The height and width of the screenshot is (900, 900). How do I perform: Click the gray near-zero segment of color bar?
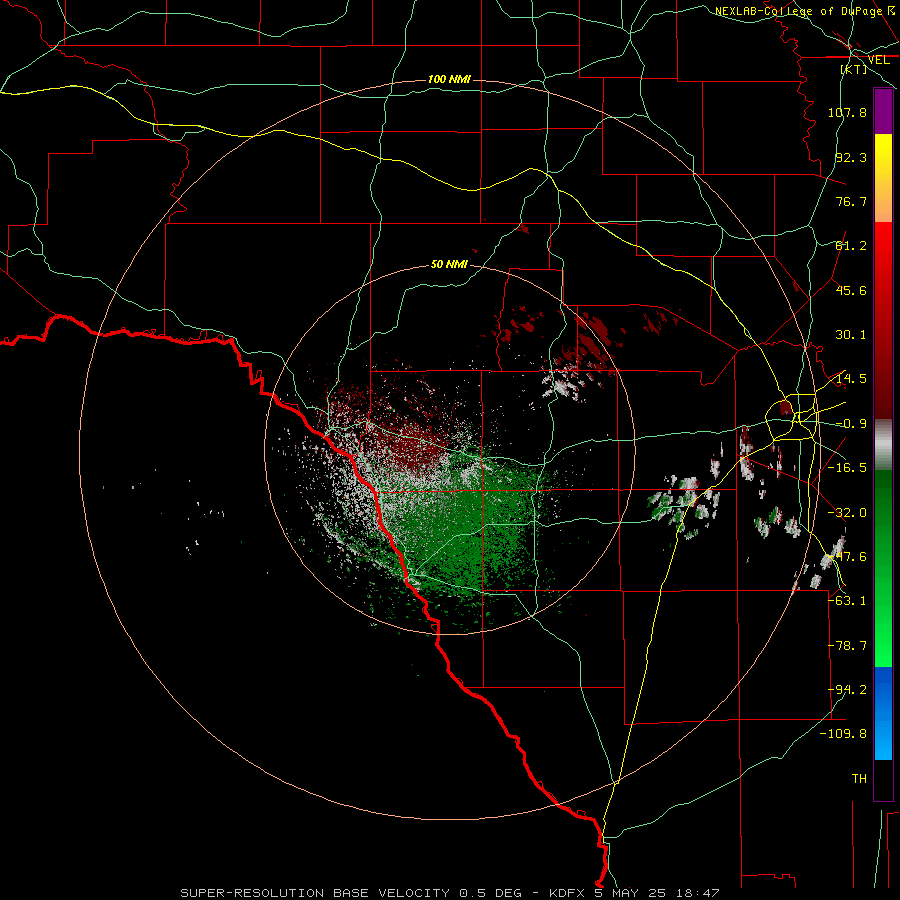tap(883, 445)
